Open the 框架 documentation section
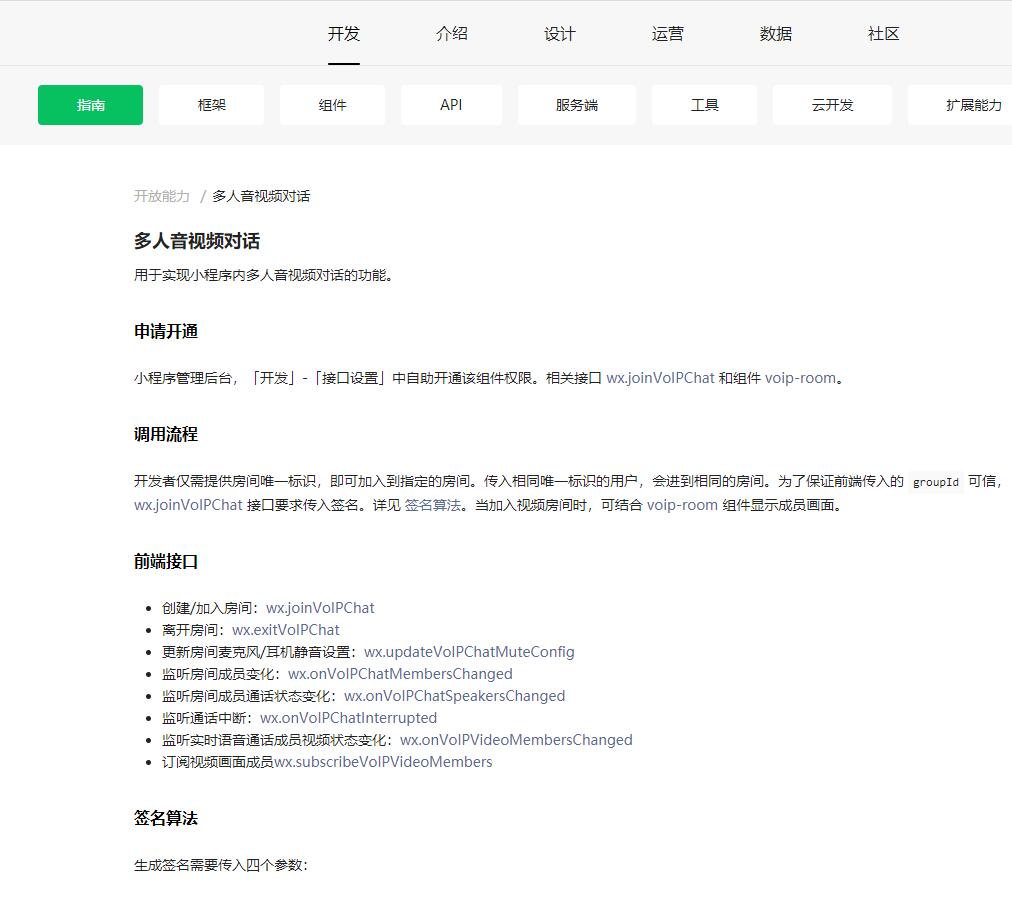 pos(211,104)
